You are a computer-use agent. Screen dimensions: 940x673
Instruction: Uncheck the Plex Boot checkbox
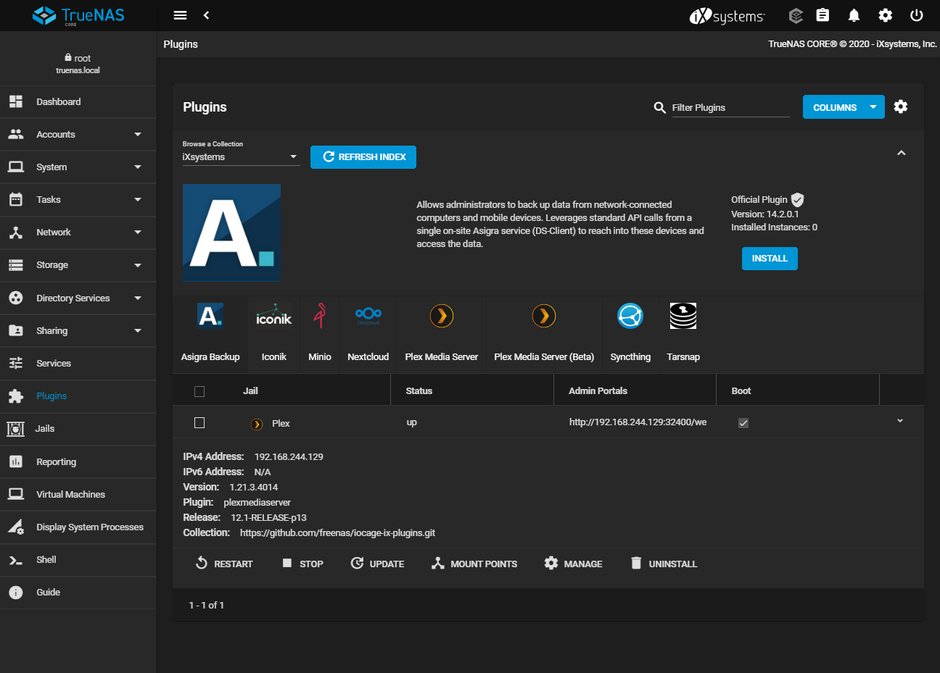click(743, 423)
